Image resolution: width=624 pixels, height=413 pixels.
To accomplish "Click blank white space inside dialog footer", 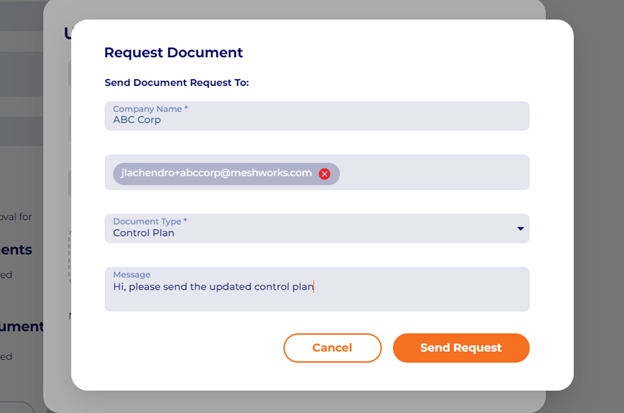I will click(x=180, y=348).
